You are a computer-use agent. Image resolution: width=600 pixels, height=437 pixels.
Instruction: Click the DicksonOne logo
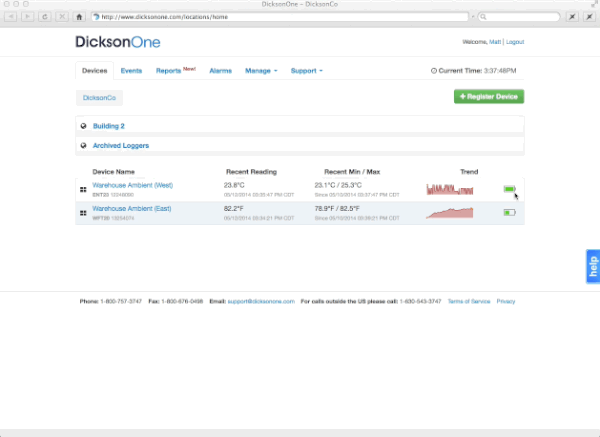point(118,42)
